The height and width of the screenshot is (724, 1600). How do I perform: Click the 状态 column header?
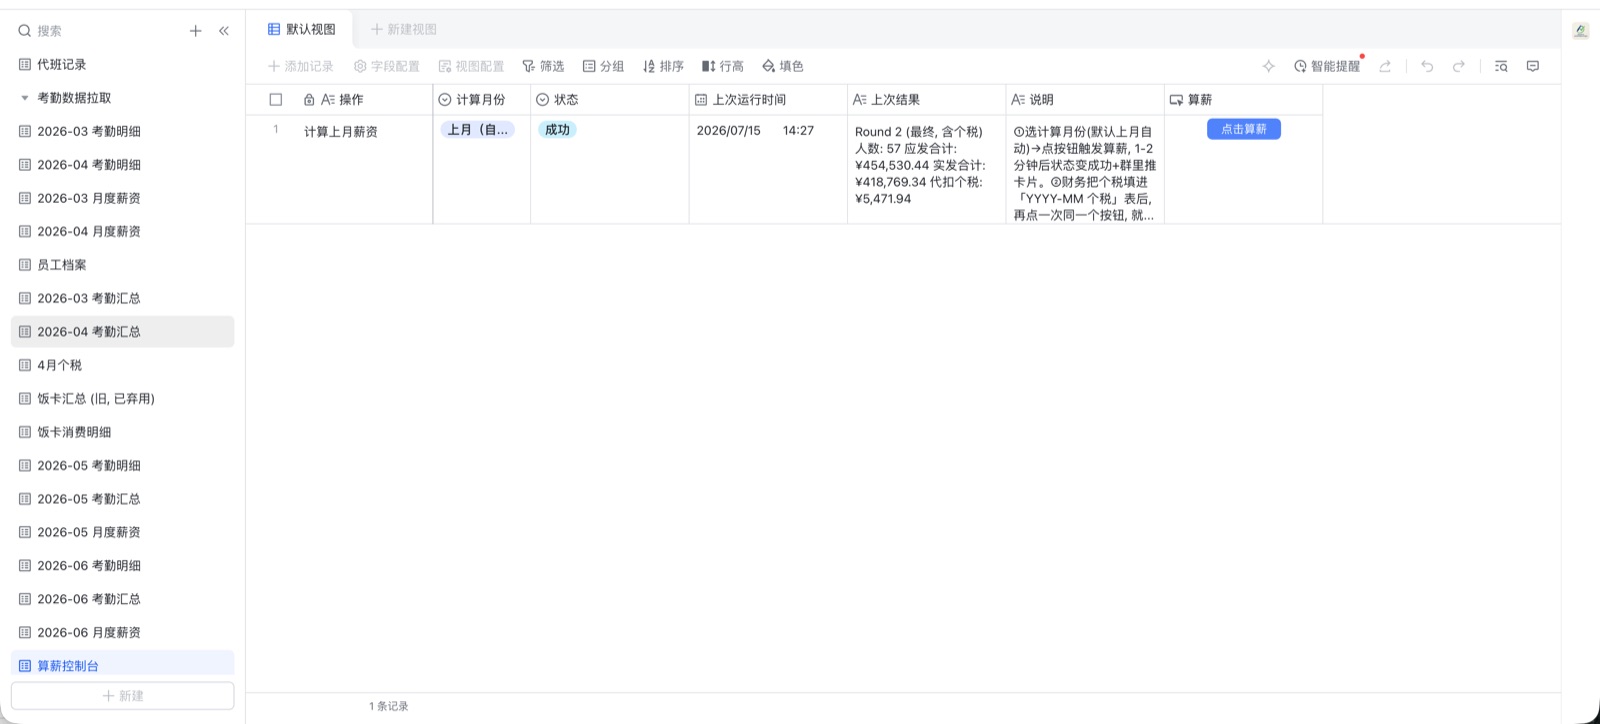[610, 100]
